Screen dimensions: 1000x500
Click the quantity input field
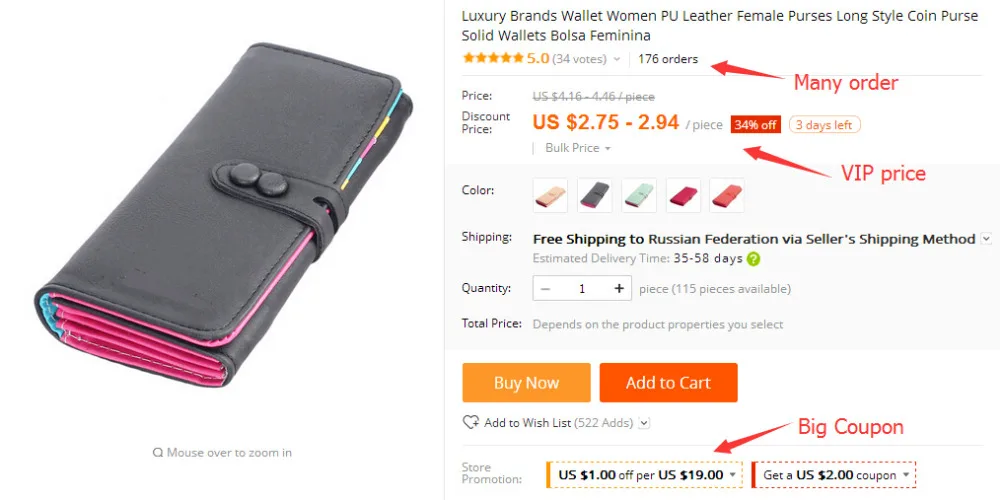[582, 288]
